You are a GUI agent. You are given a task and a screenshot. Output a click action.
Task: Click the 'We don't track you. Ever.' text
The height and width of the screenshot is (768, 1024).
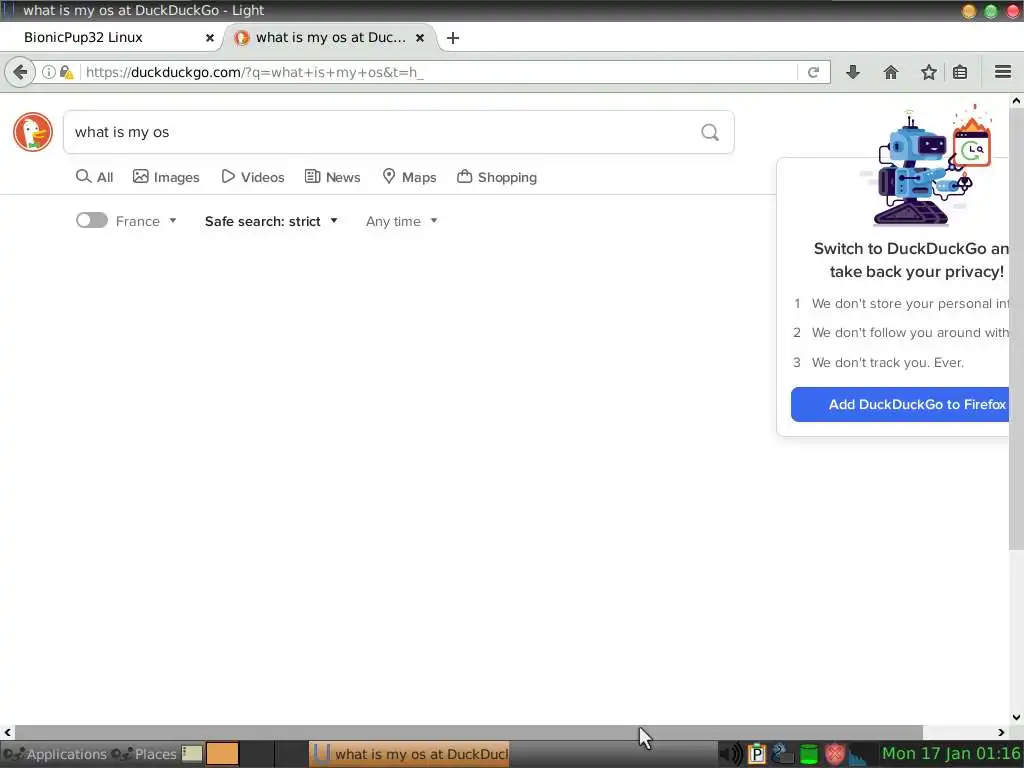888,362
